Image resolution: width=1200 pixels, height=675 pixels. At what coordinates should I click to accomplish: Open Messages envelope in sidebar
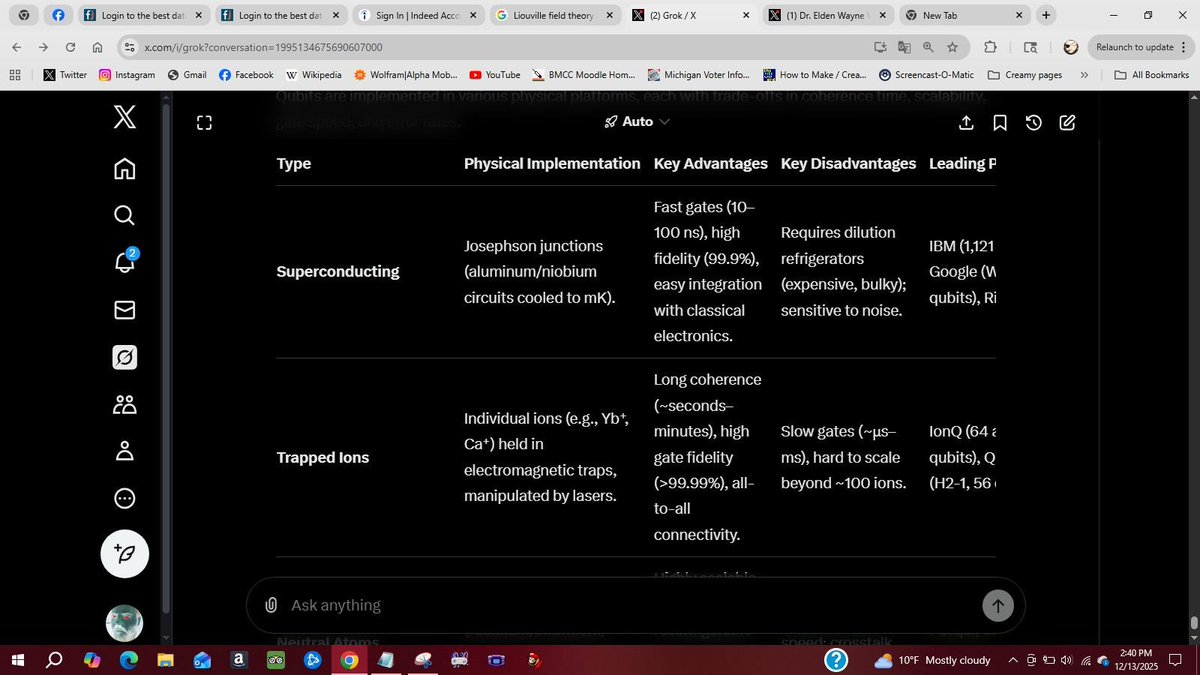pyautogui.click(x=124, y=310)
